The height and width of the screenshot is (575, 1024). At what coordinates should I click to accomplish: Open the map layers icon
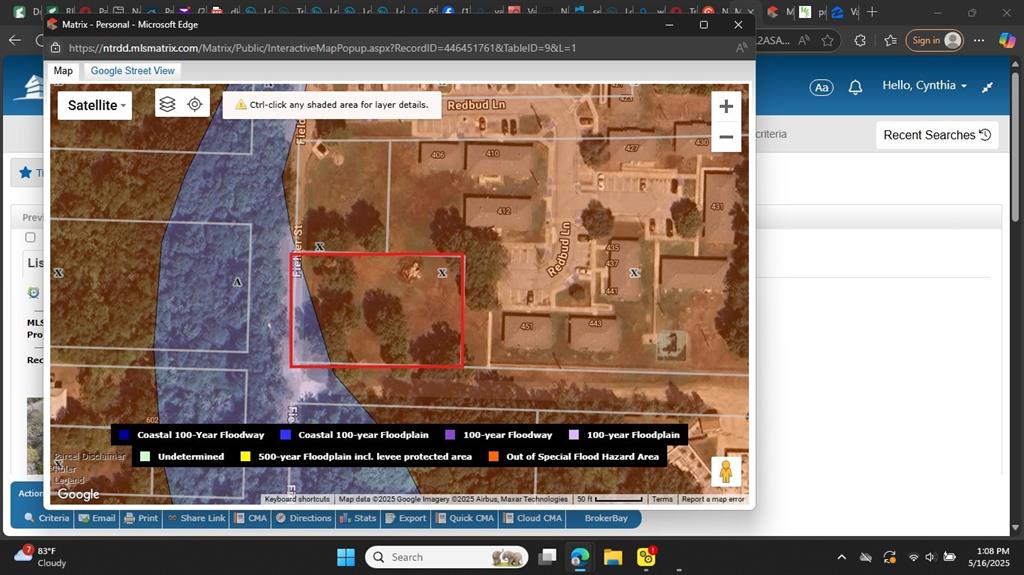pyautogui.click(x=168, y=104)
